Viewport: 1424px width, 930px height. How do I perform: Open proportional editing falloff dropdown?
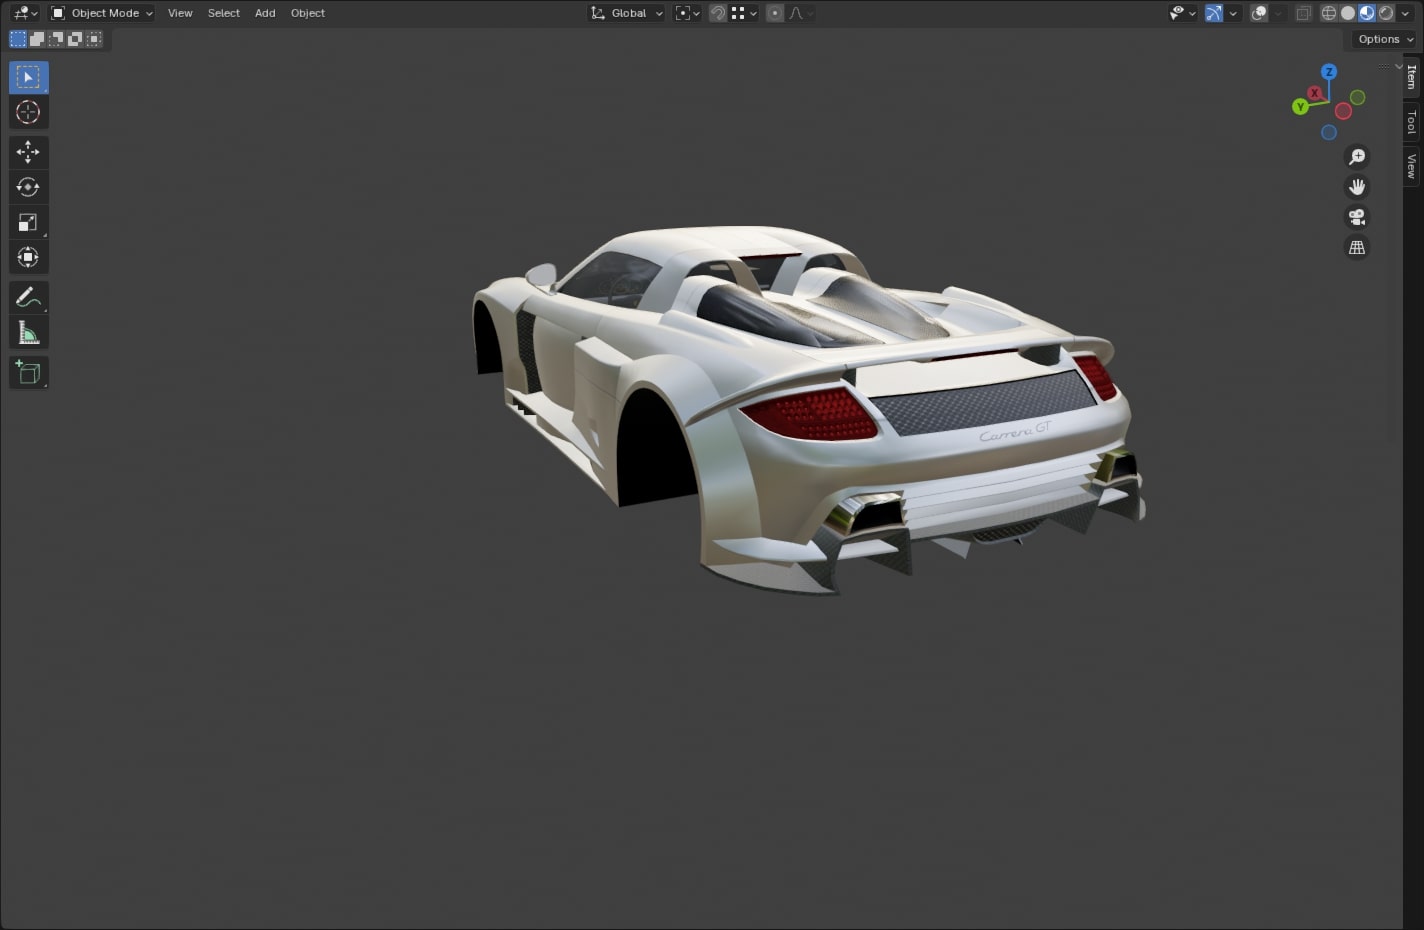pyautogui.click(x=801, y=13)
